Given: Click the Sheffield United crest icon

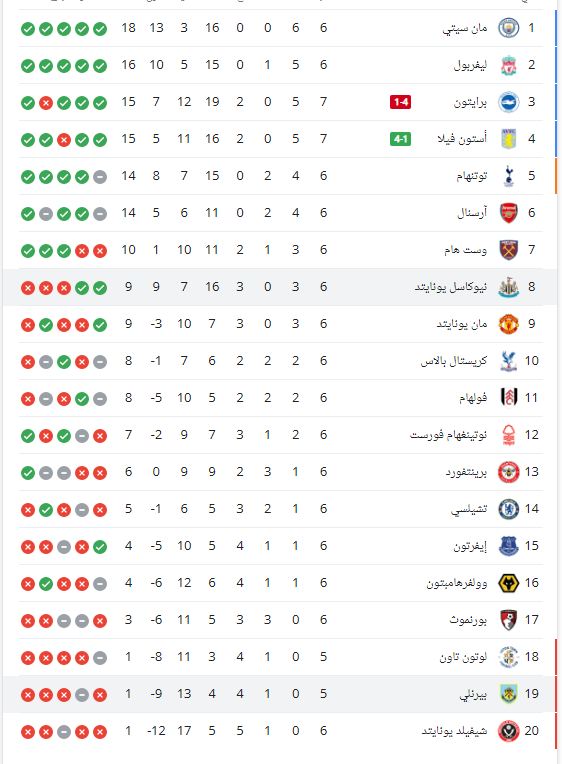Looking at the screenshot, I should tap(508, 731).
